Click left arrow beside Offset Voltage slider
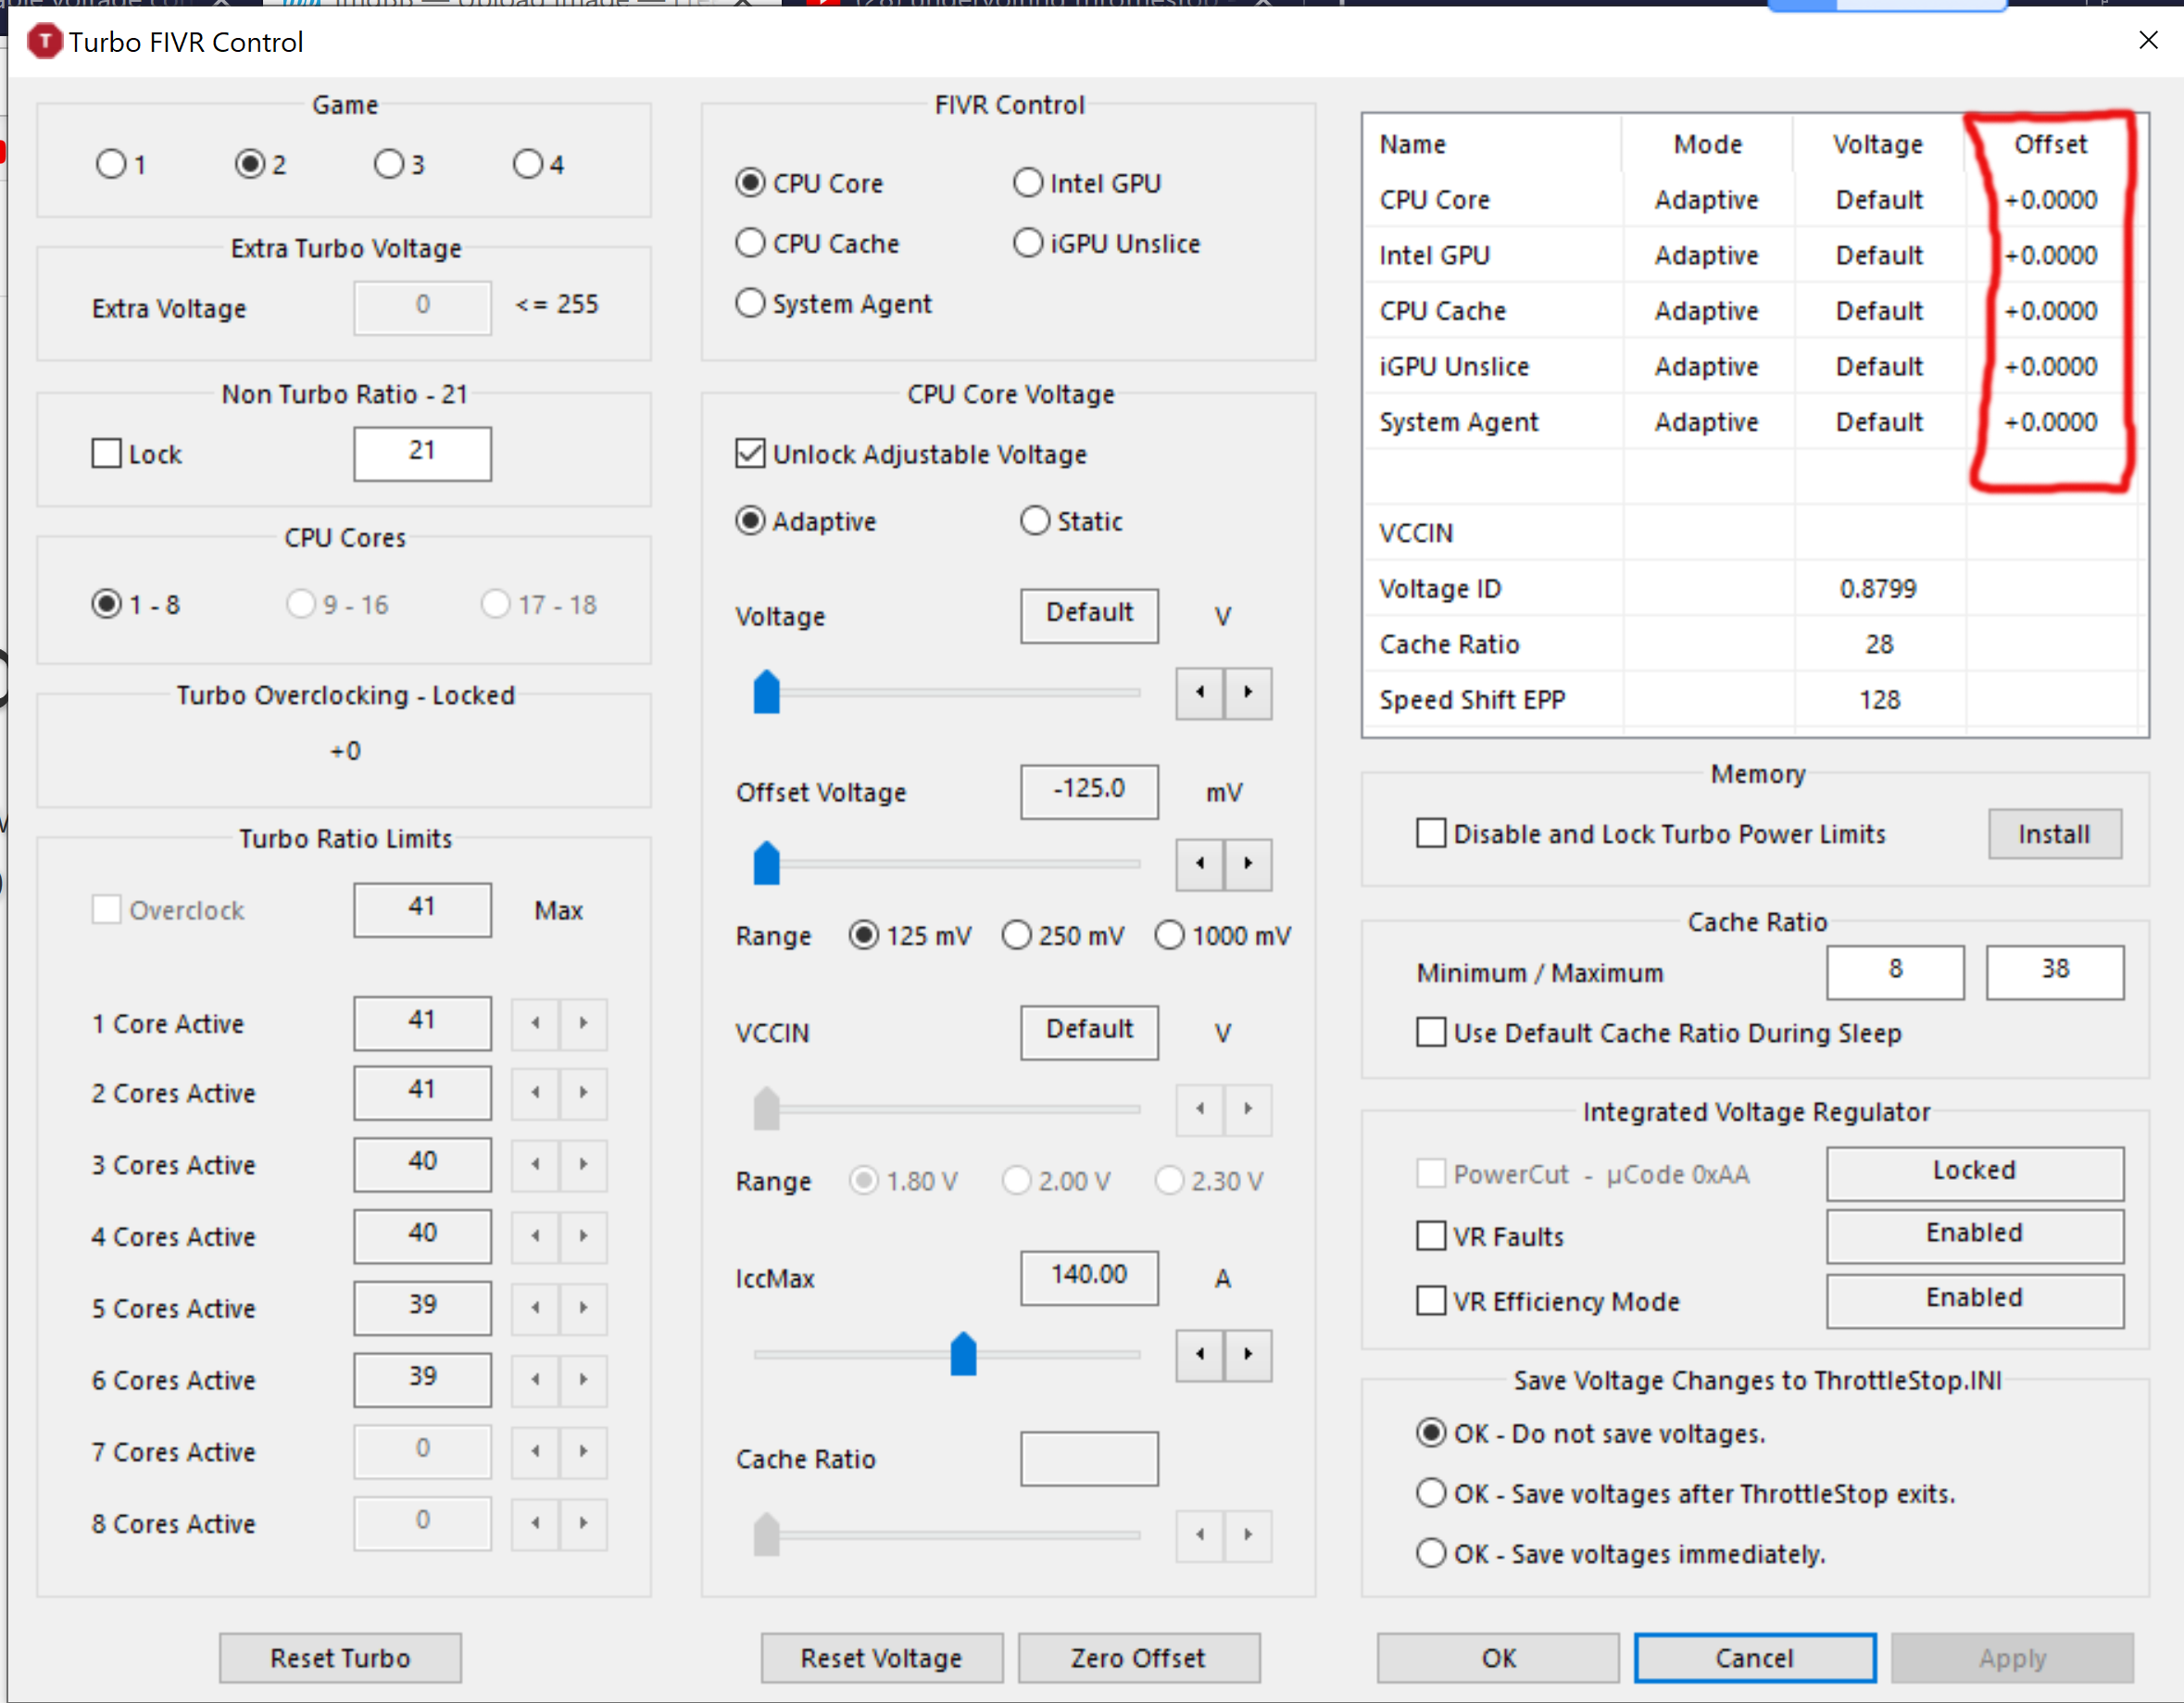Screen dimensions: 2184x1703 (x=1200, y=864)
